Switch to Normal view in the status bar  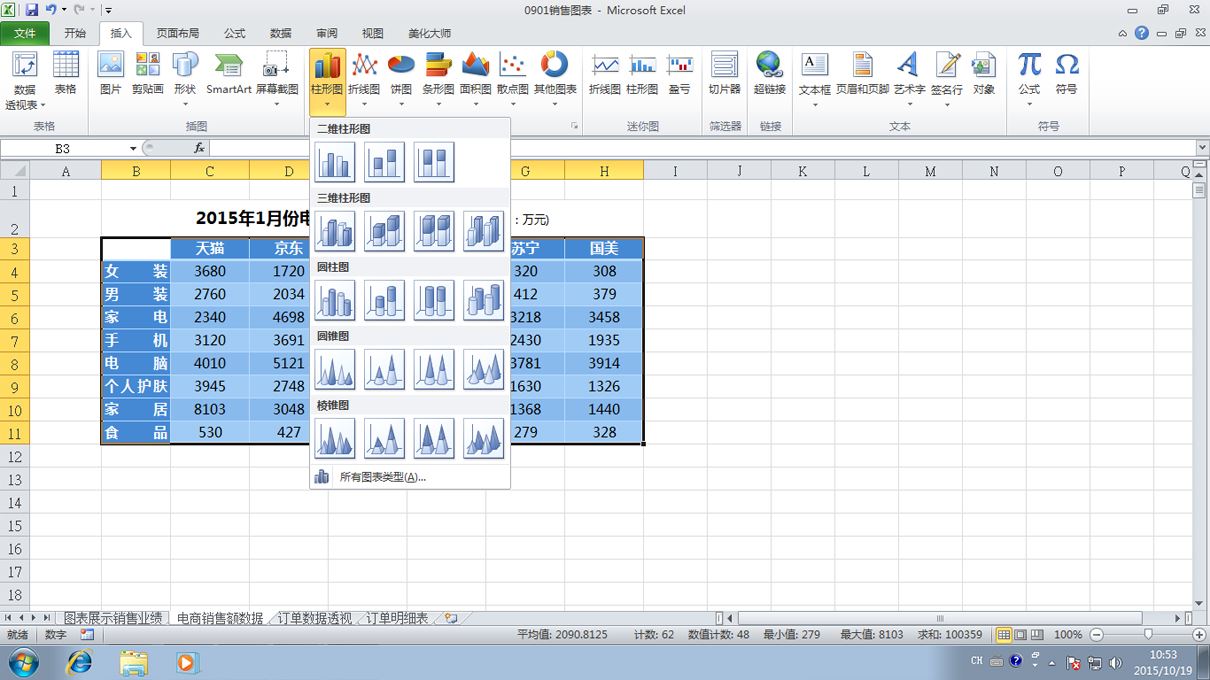[1004, 635]
